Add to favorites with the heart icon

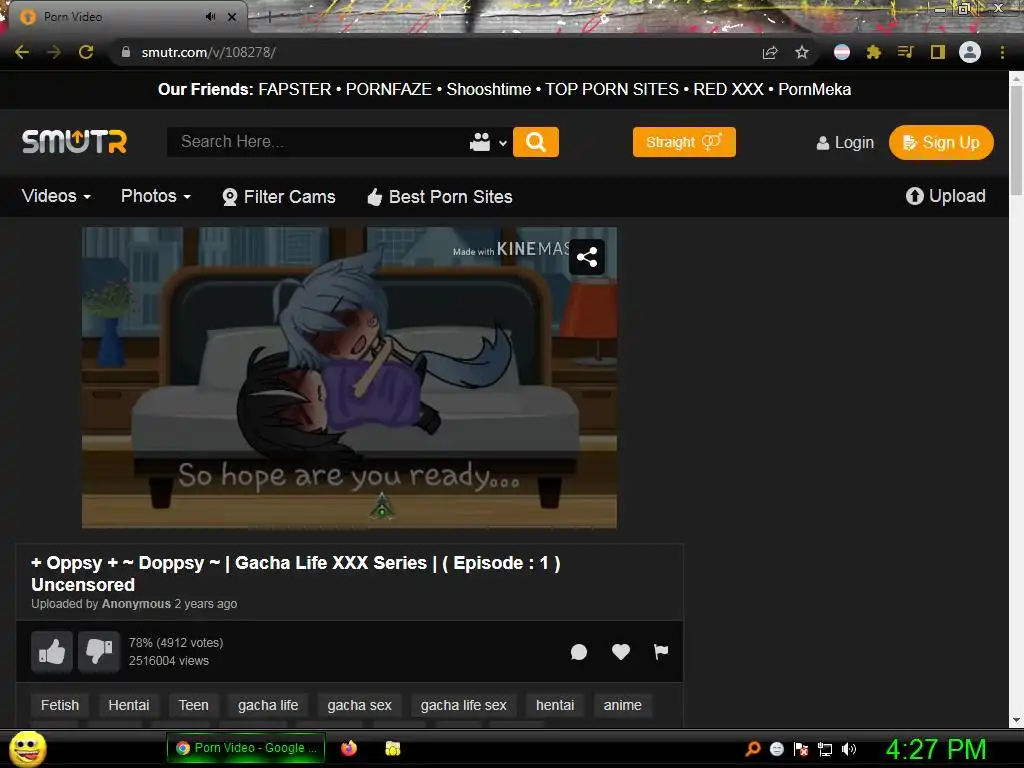[620, 651]
